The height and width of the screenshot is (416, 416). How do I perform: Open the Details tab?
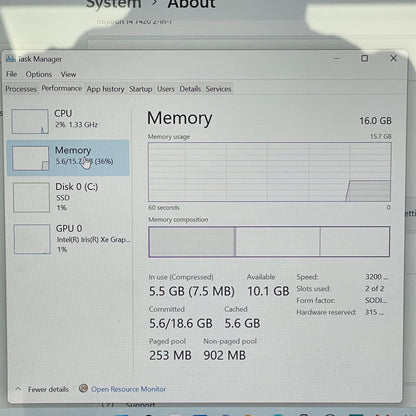click(x=190, y=89)
